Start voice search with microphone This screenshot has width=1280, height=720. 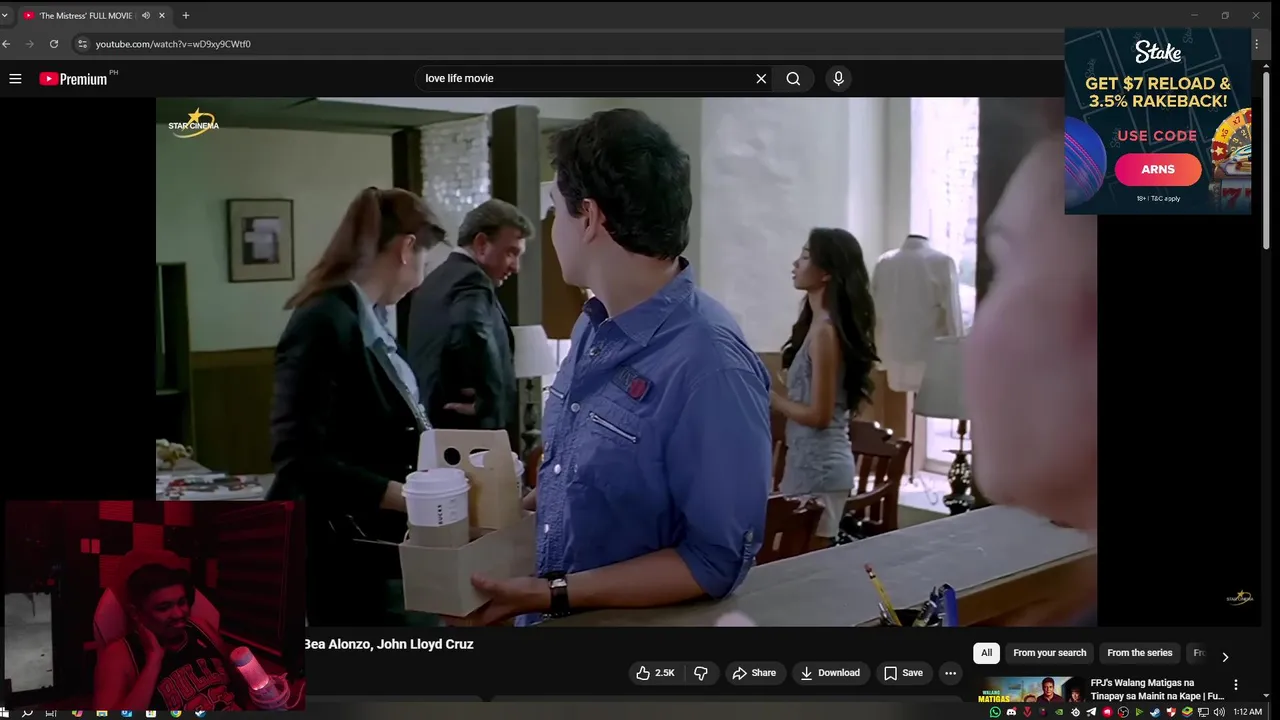838,78
